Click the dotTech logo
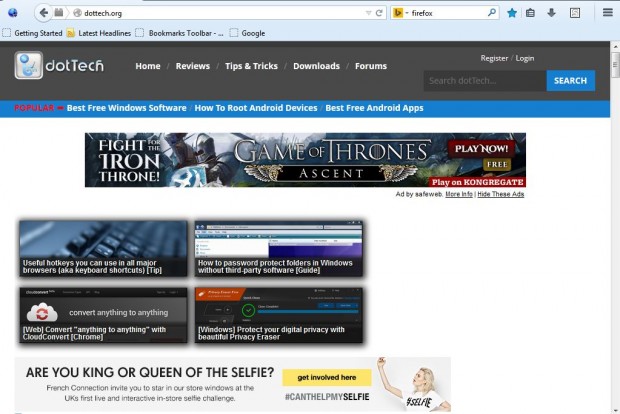This screenshot has height=414, width=620. (59, 65)
